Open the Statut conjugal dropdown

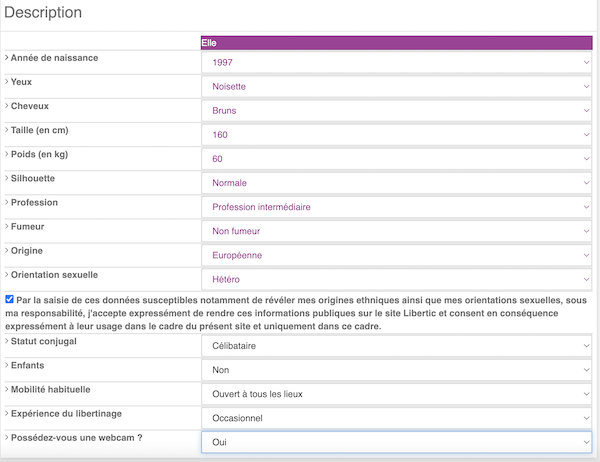coord(397,346)
